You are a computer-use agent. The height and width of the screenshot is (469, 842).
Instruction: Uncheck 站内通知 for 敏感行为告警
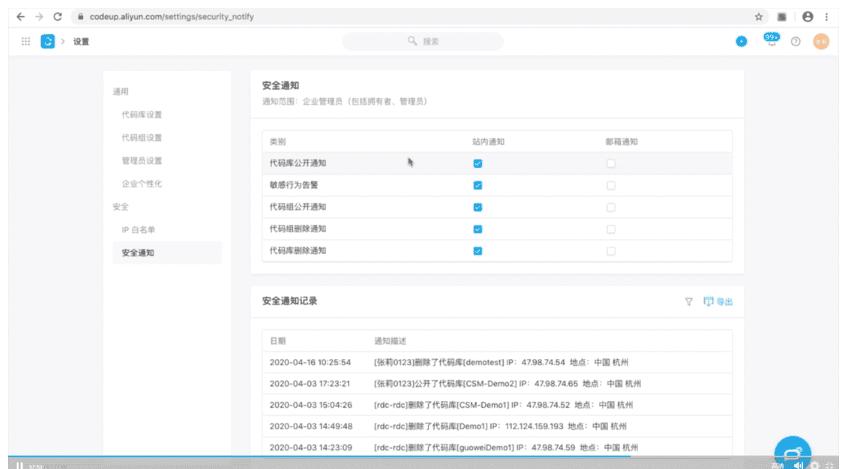tap(477, 185)
